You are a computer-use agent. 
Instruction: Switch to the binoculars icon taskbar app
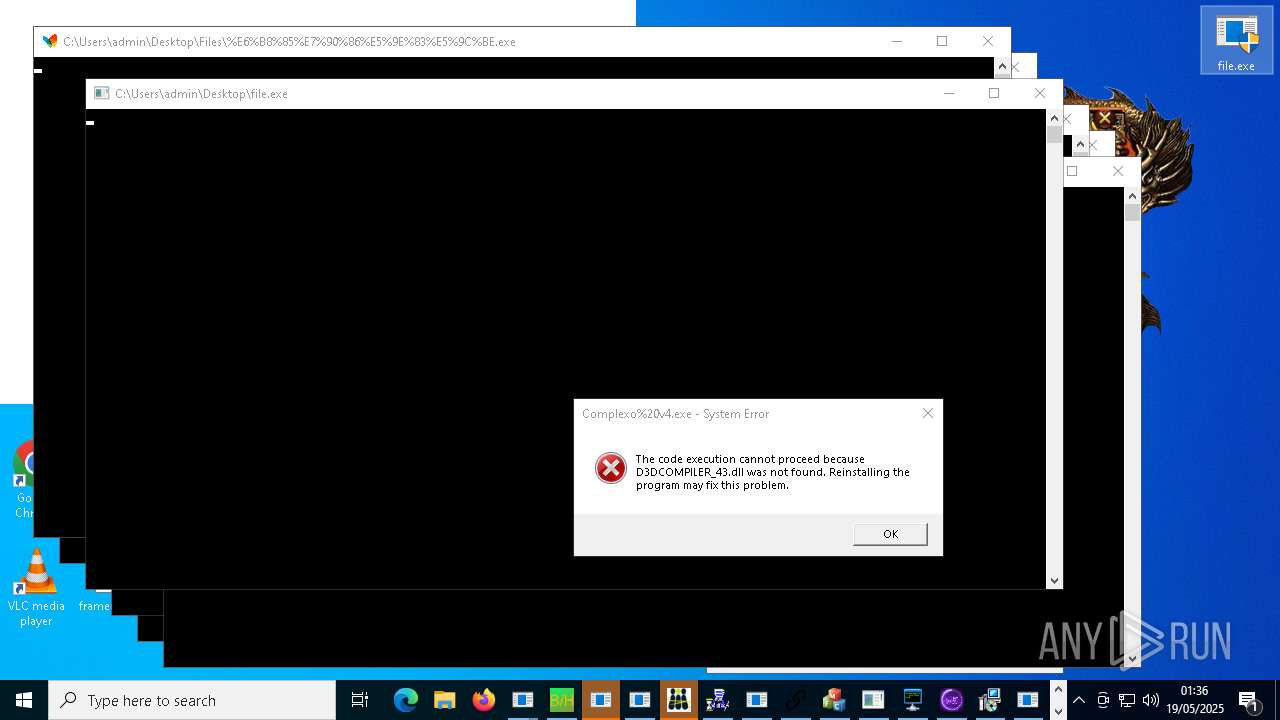[x=679, y=700]
